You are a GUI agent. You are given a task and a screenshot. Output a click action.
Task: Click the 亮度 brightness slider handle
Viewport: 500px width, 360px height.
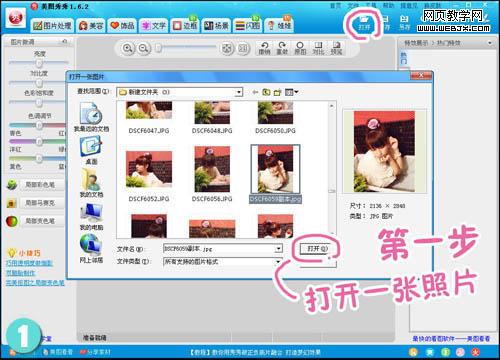point(39,63)
